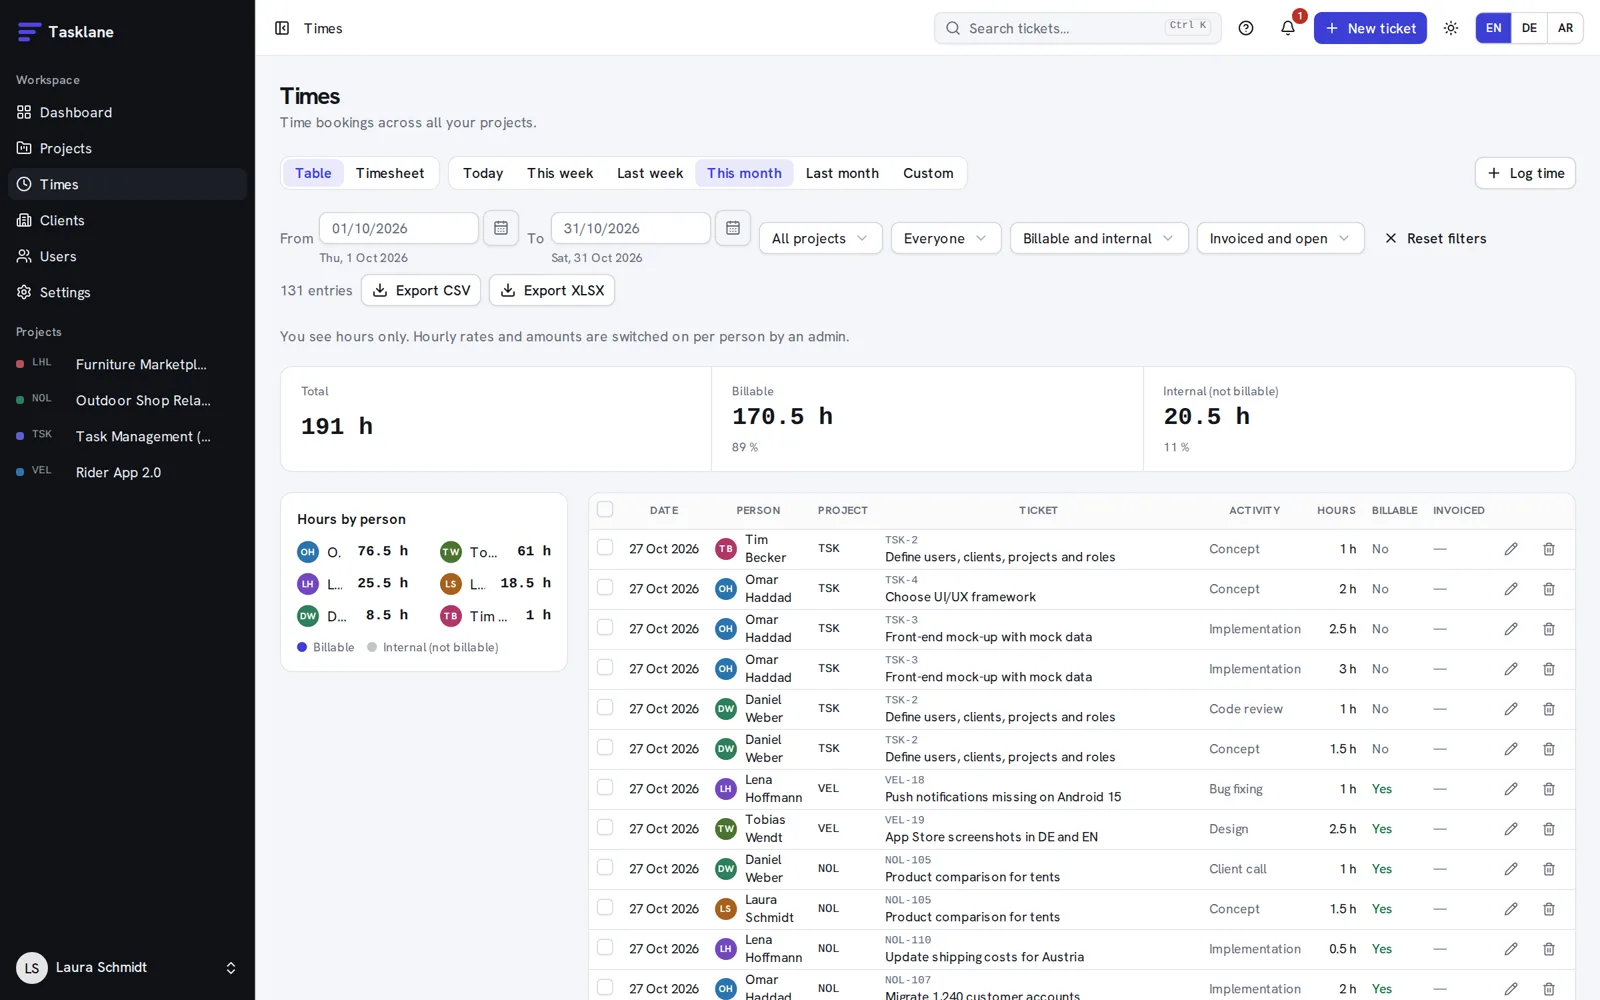
Task: Check the Laura Schmidt NOL-105 row
Action: (605, 907)
